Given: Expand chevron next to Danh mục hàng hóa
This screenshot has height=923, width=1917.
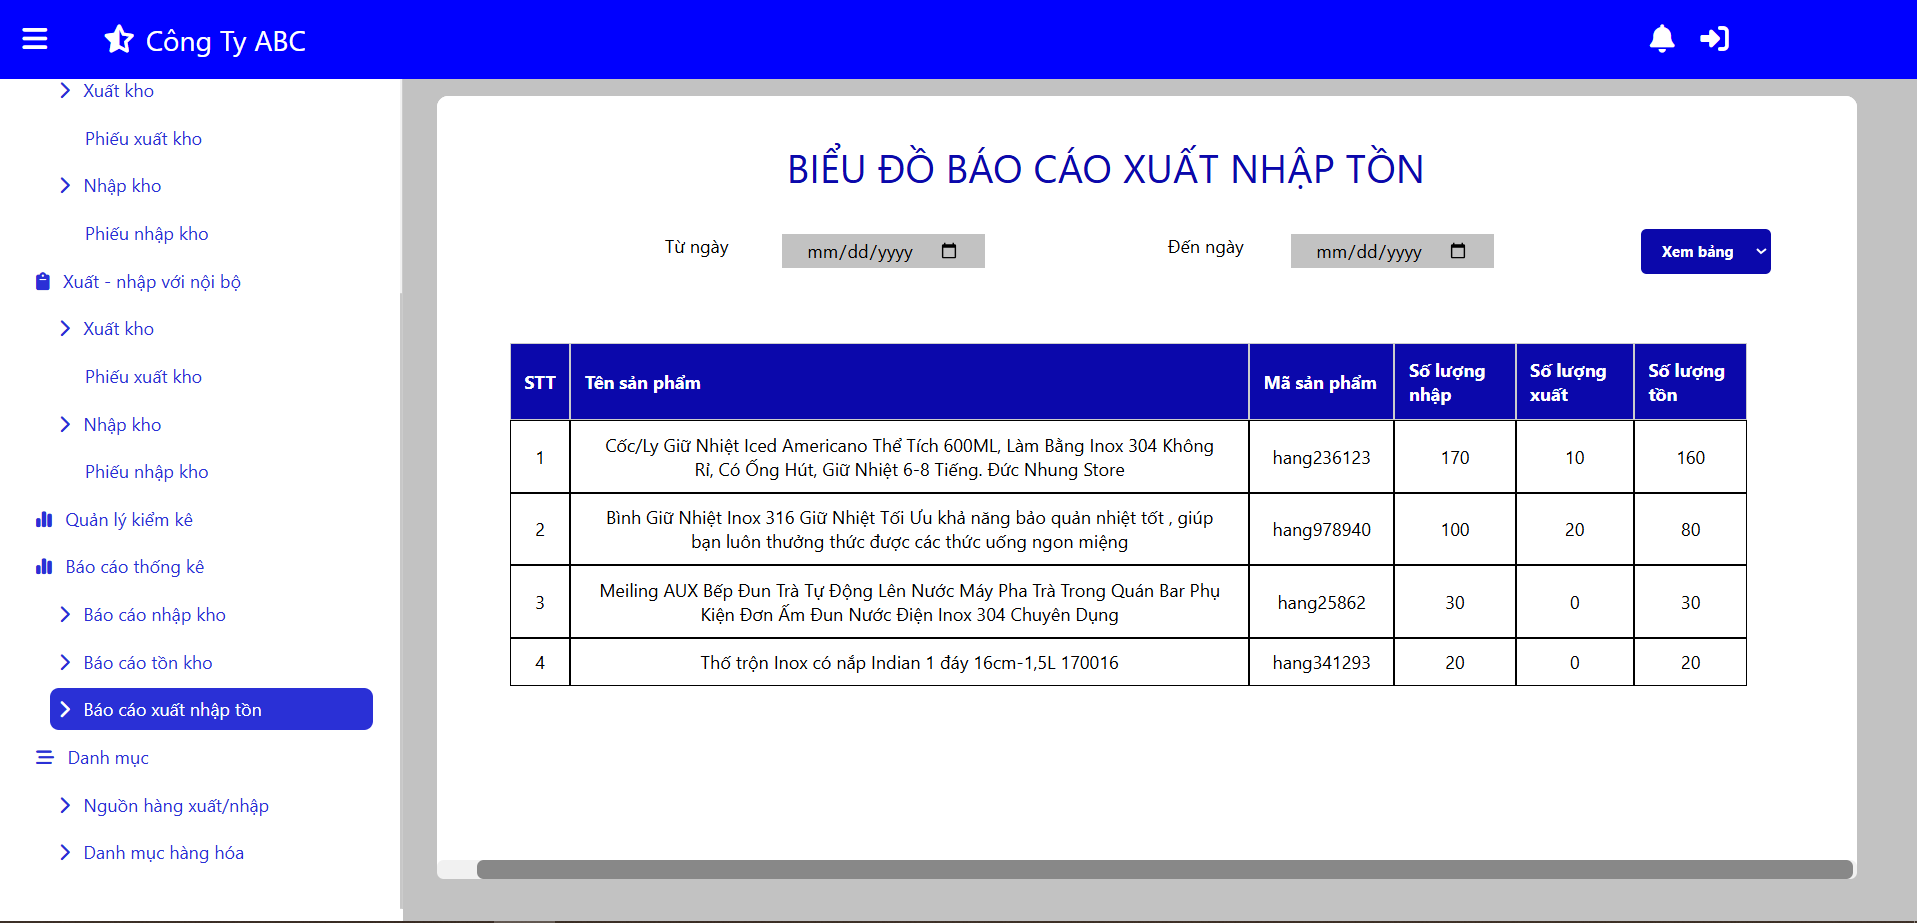Looking at the screenshot, I should point(65,853).
